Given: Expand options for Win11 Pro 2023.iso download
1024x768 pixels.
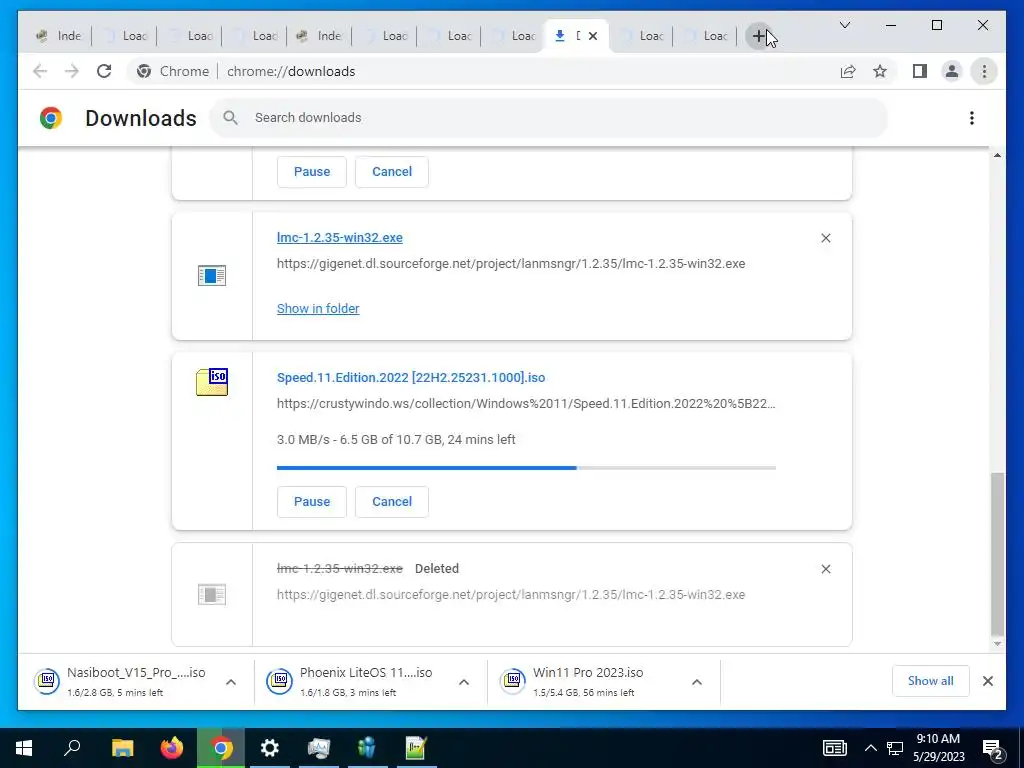Looking at the screenshot, I should 697,682.
